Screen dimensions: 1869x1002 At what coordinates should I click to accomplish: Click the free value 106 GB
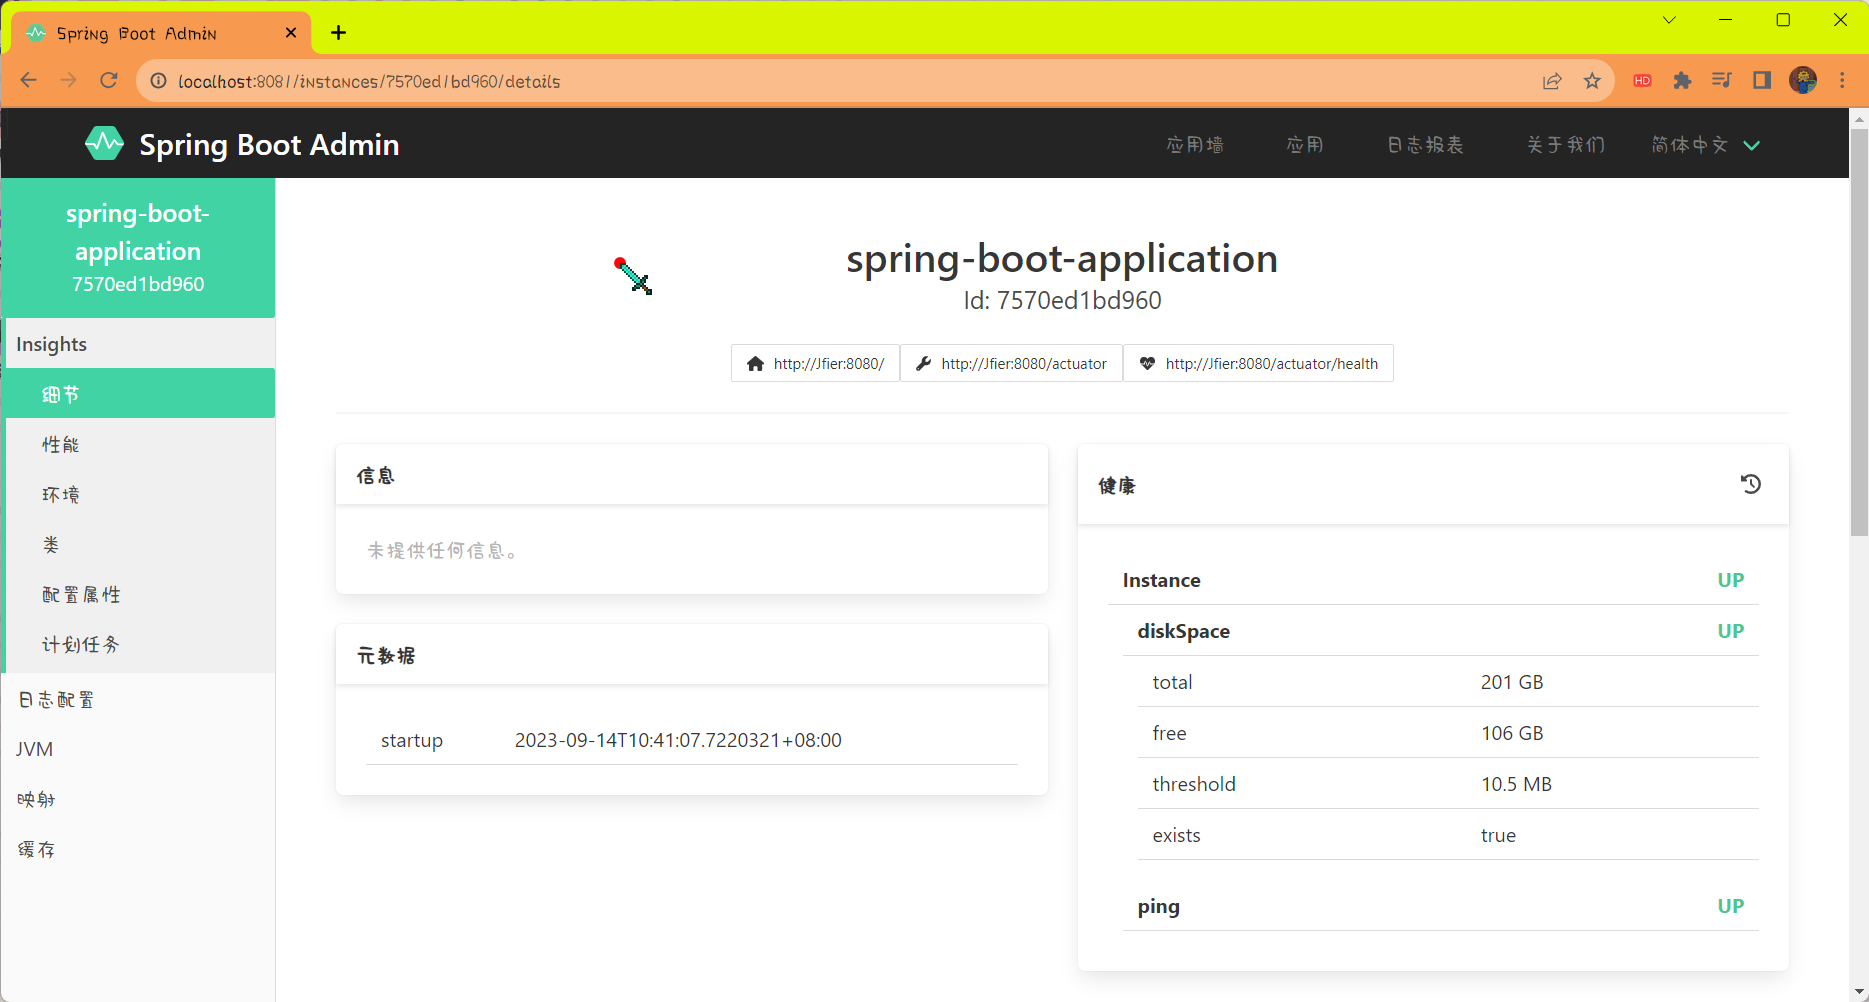(x=1512, y=733)
